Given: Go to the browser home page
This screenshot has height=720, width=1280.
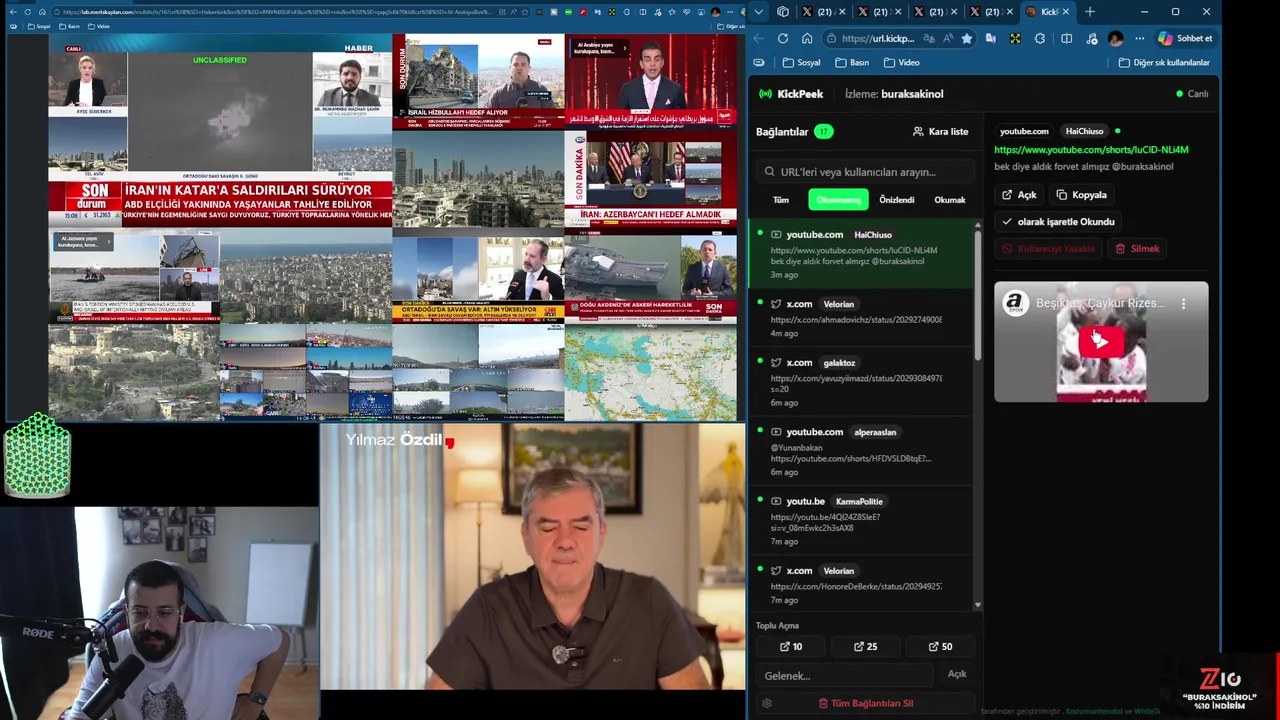Looking at the screenshot, I should point(807,38).
